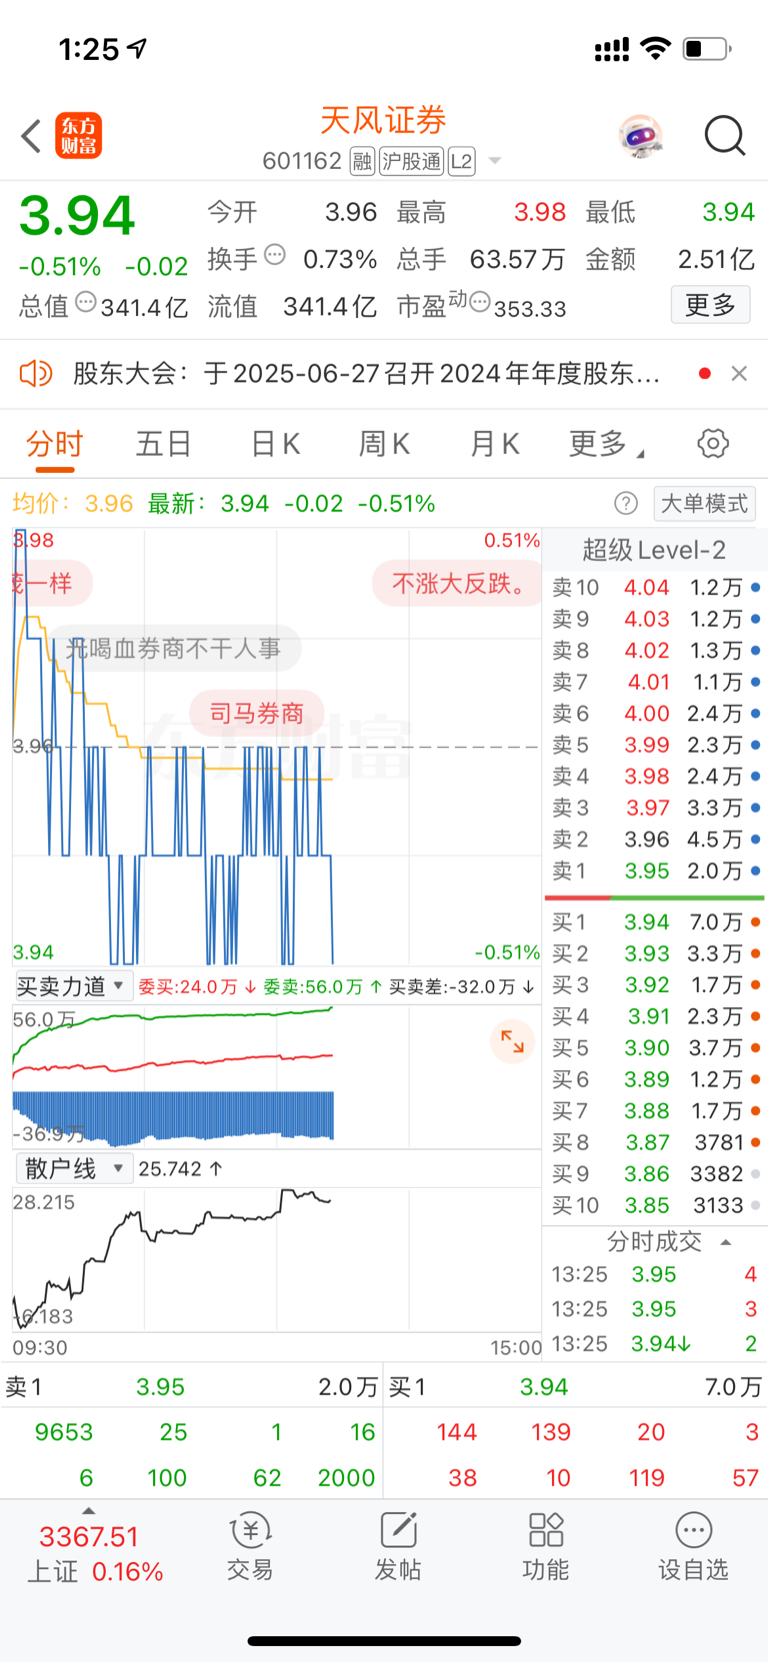Viewport: 768px width, 1663px height.
Task: Open the robot assistant avatar
Action: (x=641, y=136)
